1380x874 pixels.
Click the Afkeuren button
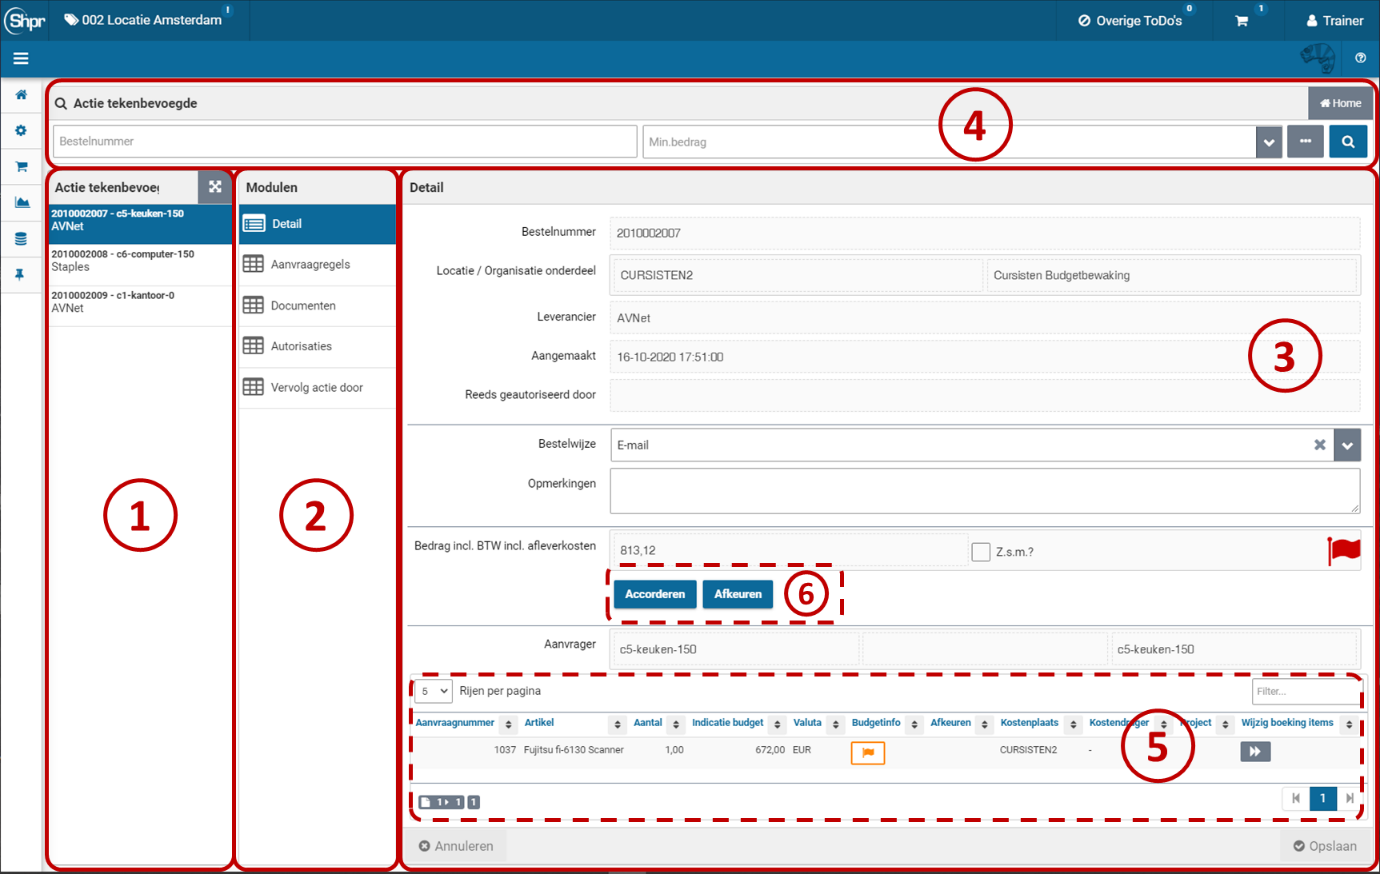738,594
